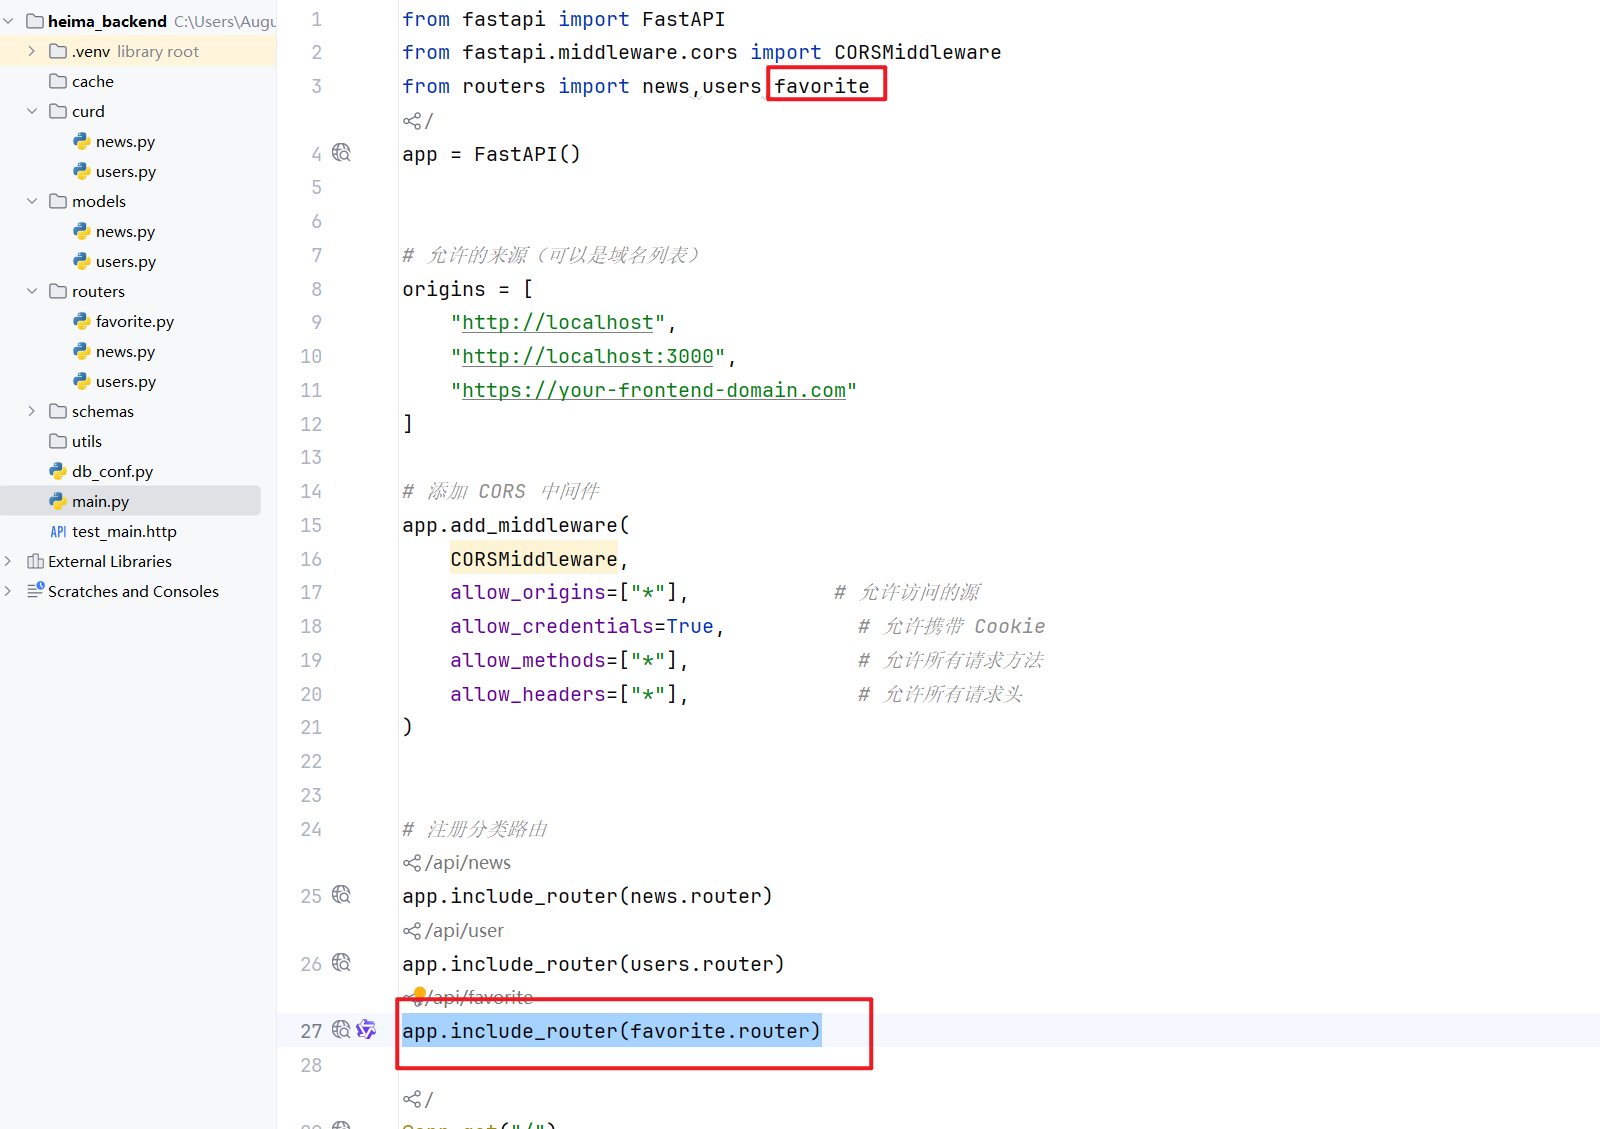This screenshot has height=1129, width=1600.
Task: Click the Python icon beside db_conf.py
Action: point(58,471)
